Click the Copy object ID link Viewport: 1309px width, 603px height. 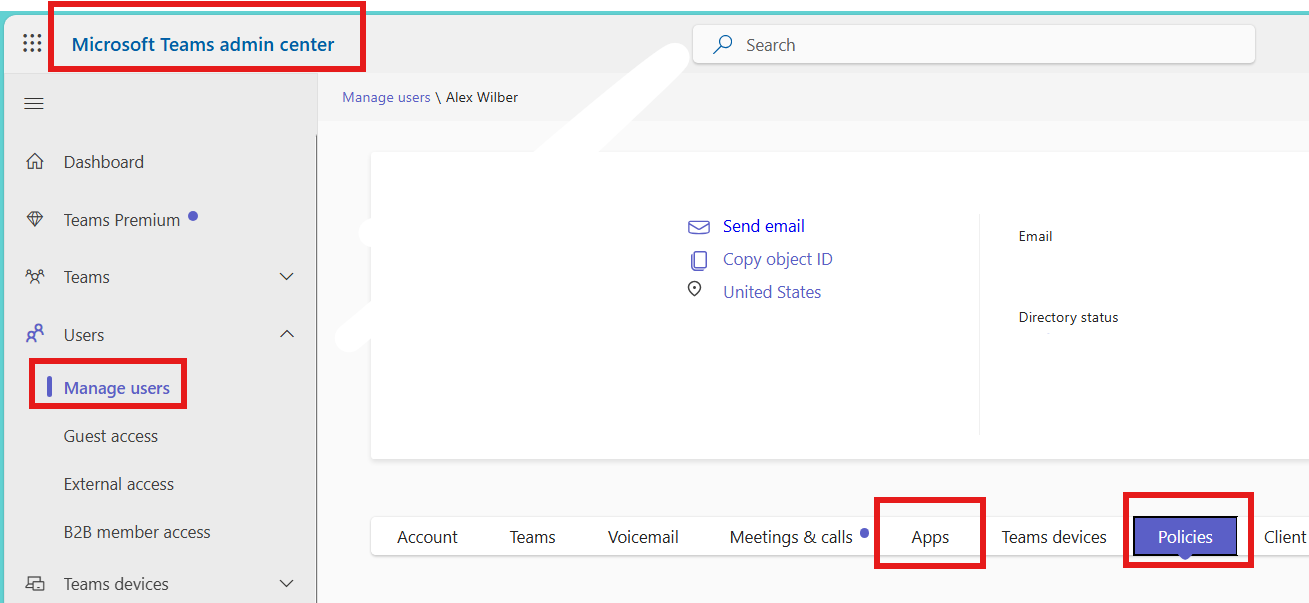[x=778, y=259]
